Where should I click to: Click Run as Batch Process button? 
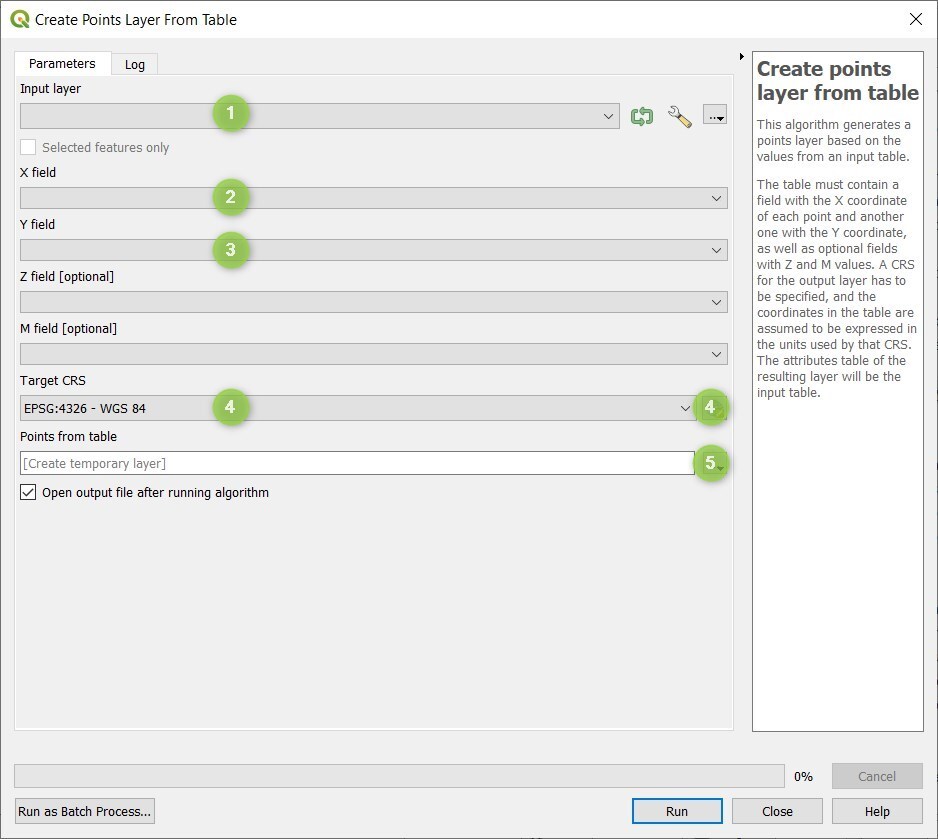click(84, 811)
